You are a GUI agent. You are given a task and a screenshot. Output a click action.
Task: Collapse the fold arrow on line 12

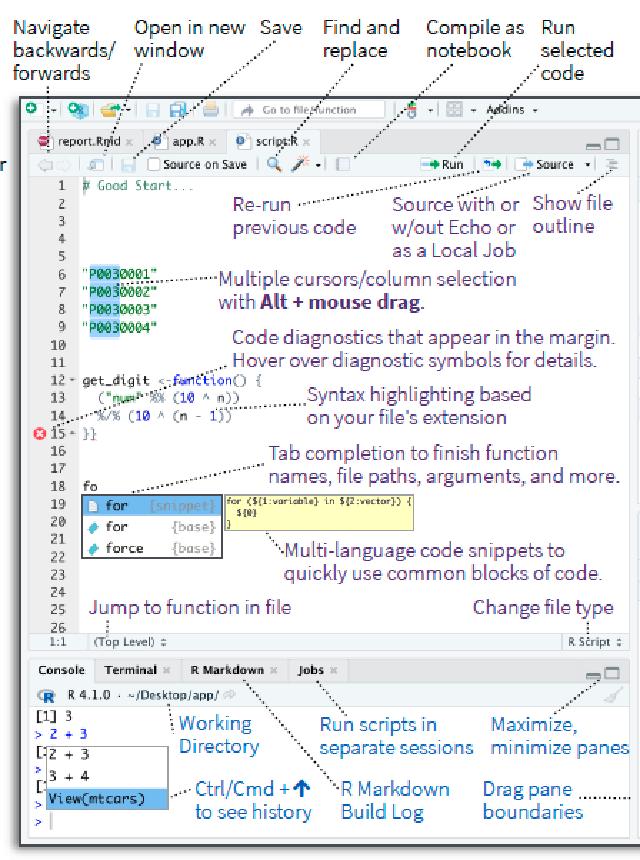point(72,380)
